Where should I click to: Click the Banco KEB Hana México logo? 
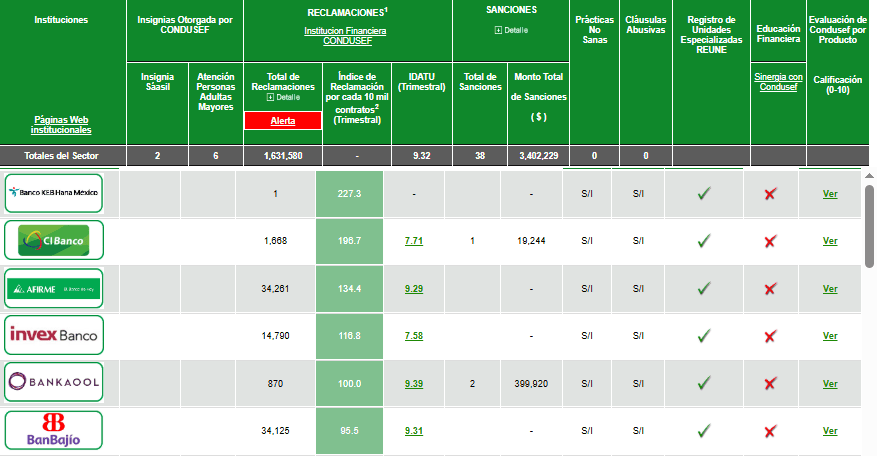click(54, 192)
